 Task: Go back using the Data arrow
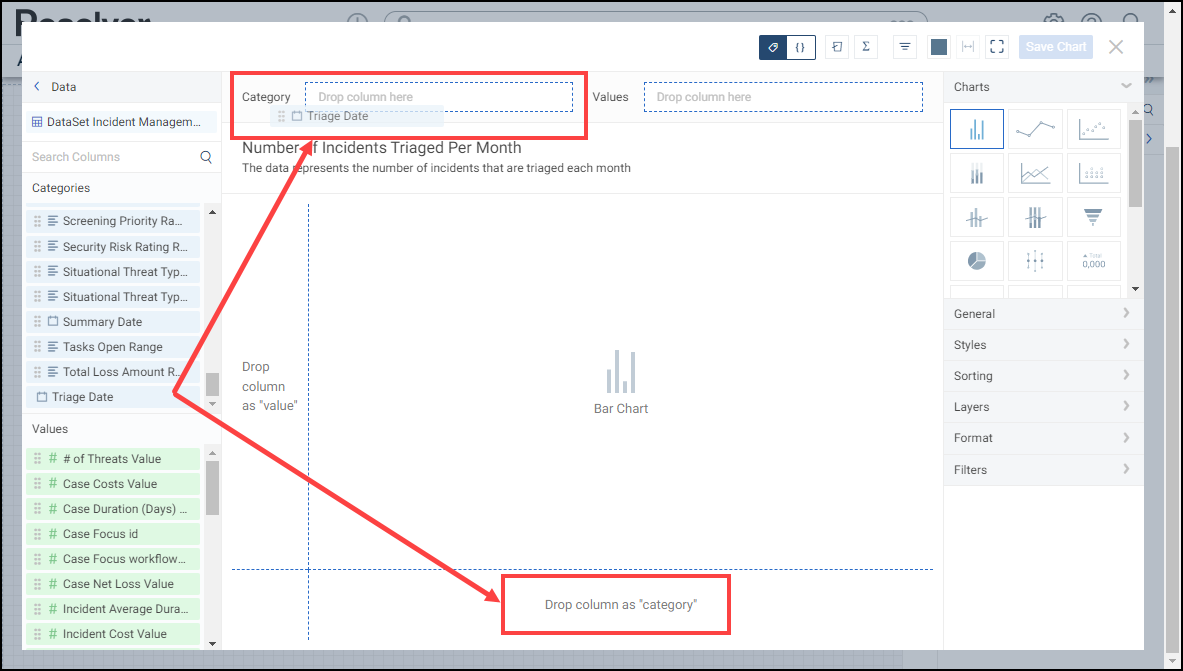coord(37,87)
